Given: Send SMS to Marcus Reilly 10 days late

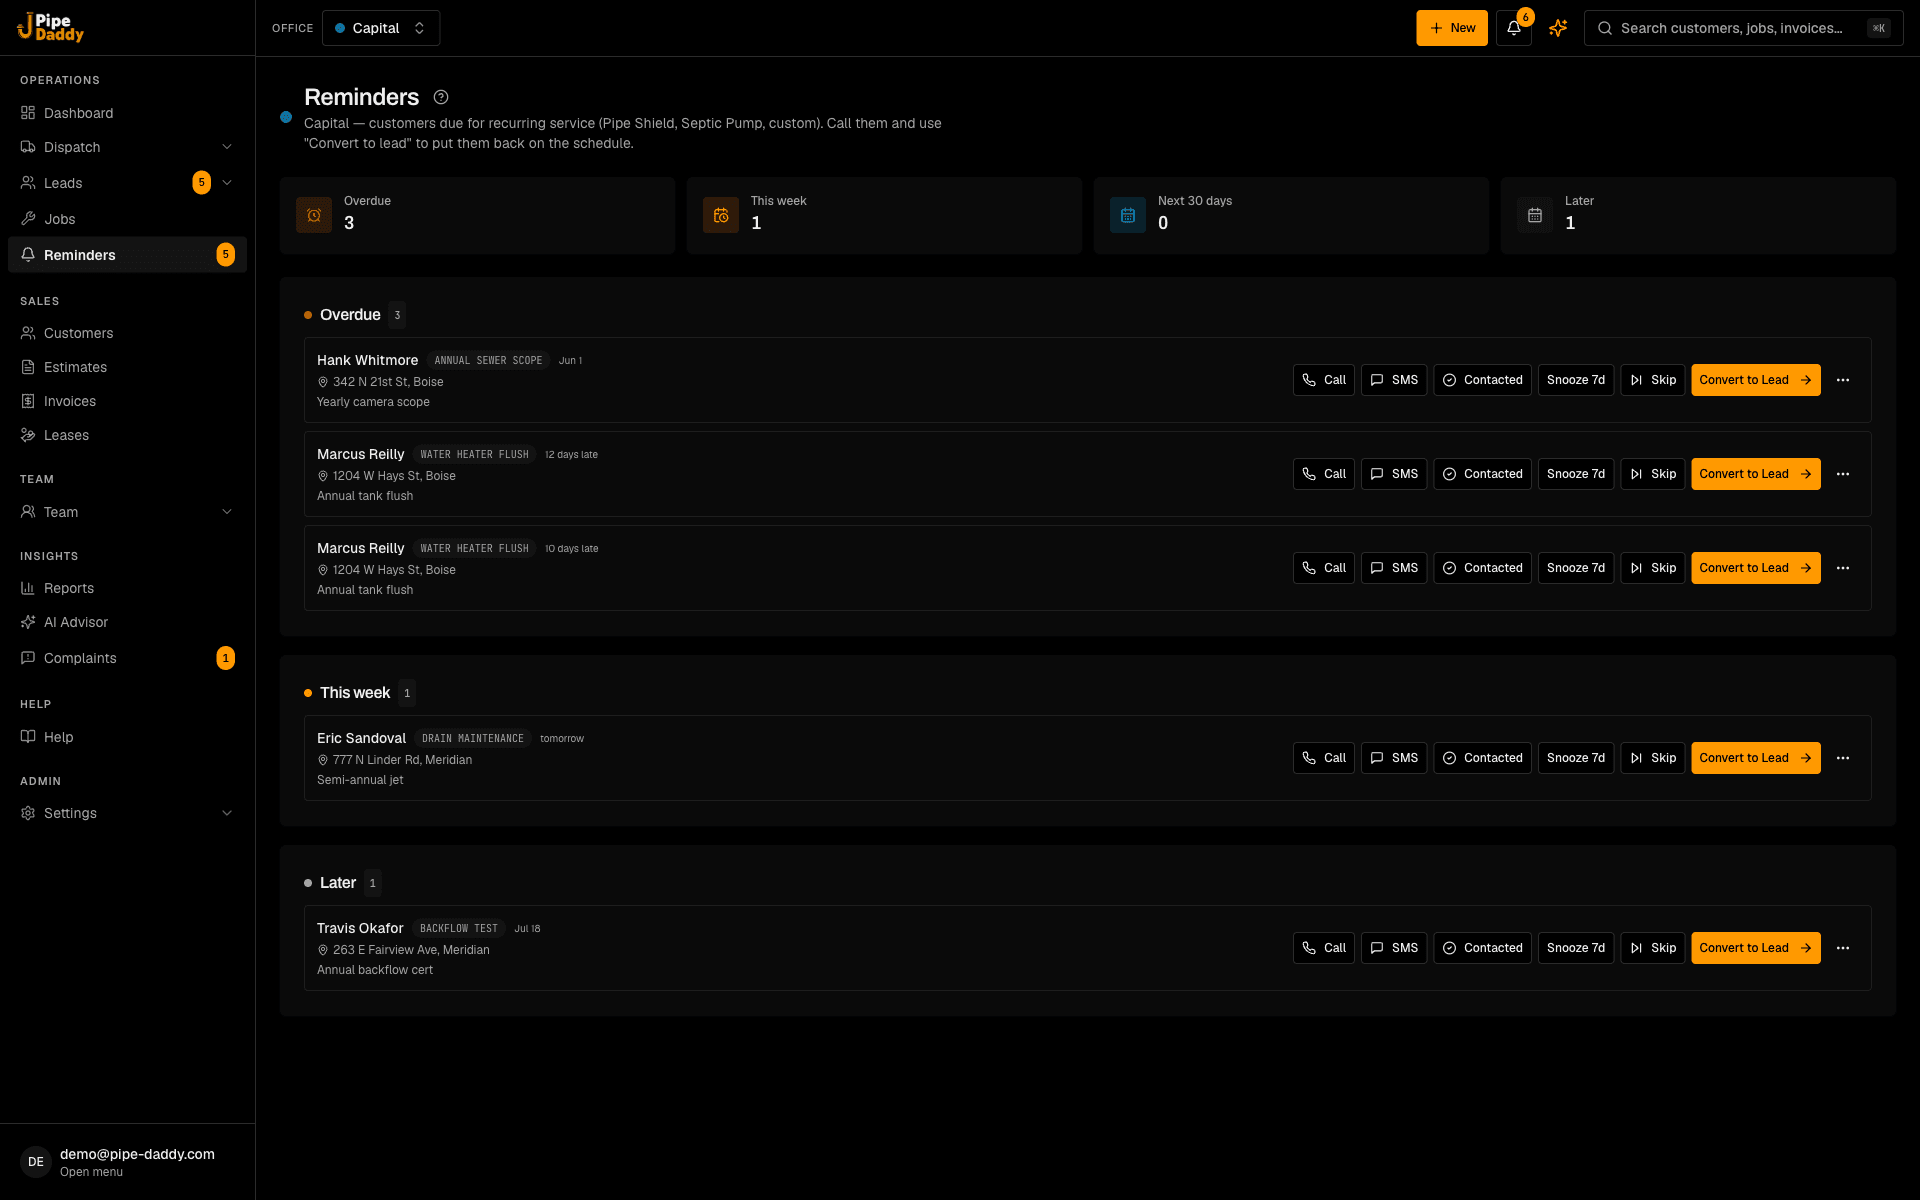Looking at the screenshot, I should click(x=1394, y=568).
